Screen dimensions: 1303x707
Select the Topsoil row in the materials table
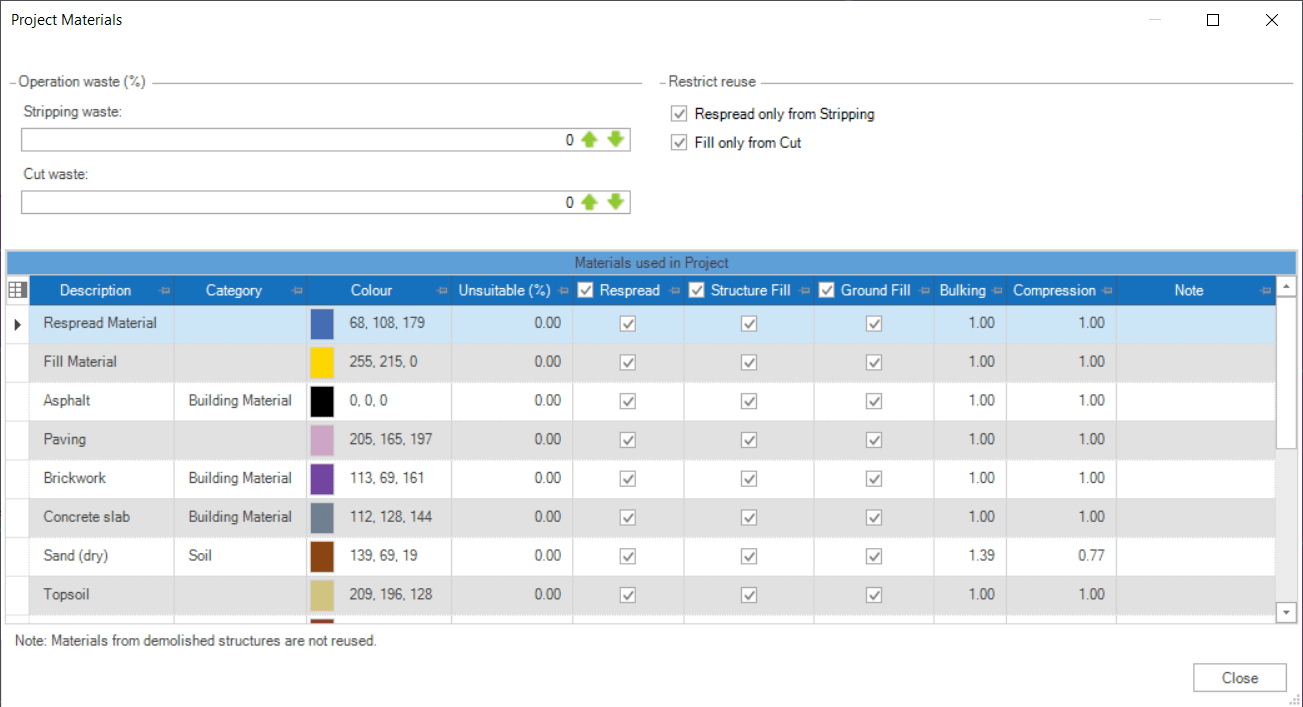click(x=100, y=593)
